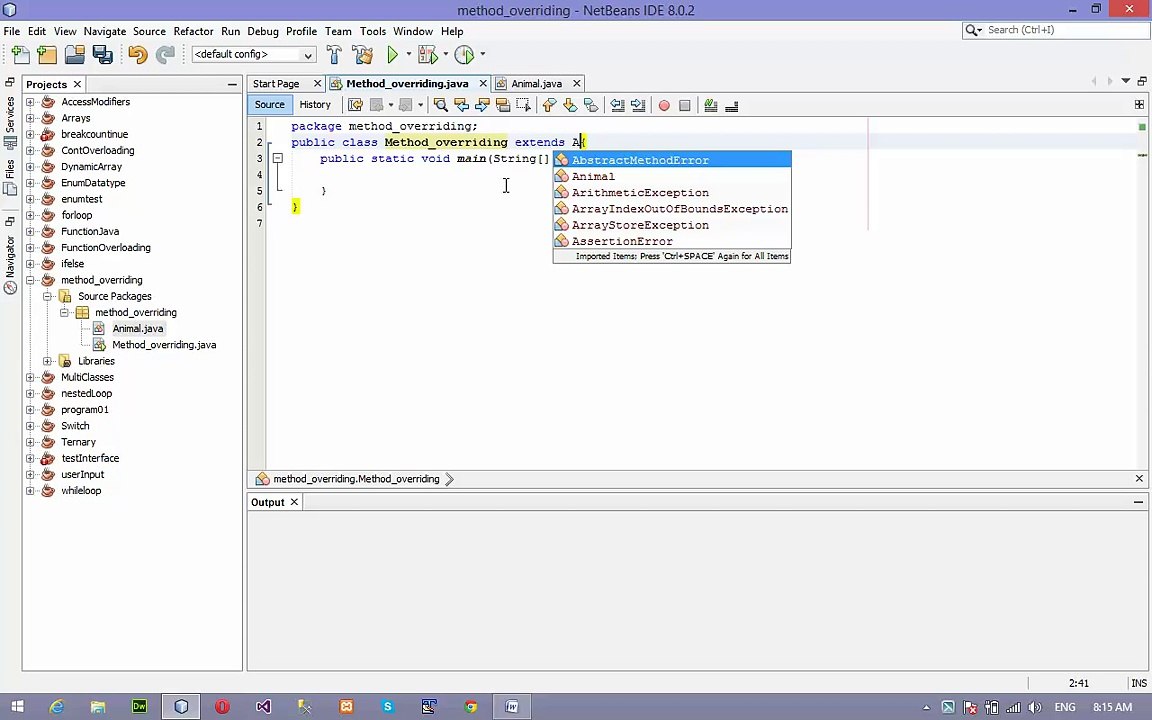1152x720 pixels.
Task: Click the Clean and Build icon
Action: 362,54
